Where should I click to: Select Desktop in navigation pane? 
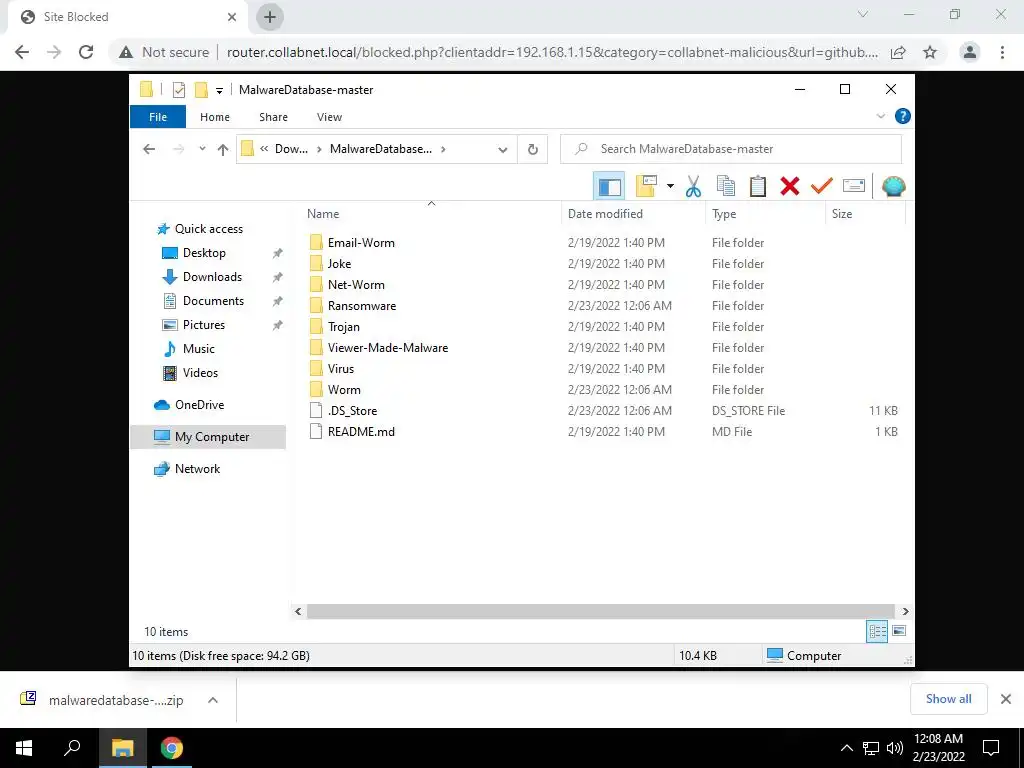point(204,253)
